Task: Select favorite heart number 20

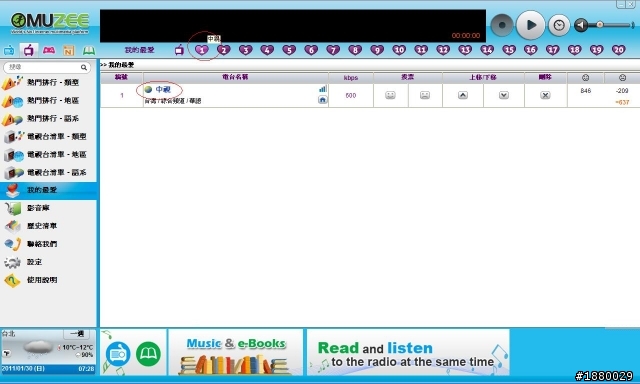Action: 619,50
